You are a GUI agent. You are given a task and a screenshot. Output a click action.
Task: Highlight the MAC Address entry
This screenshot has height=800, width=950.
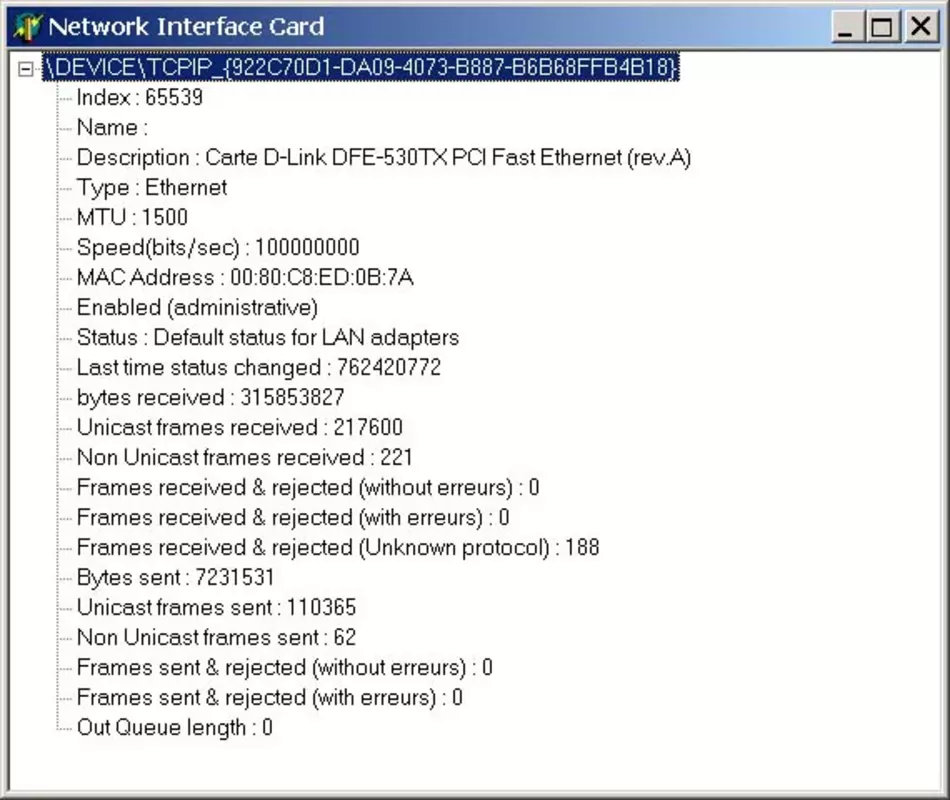(x=245, y=277)
